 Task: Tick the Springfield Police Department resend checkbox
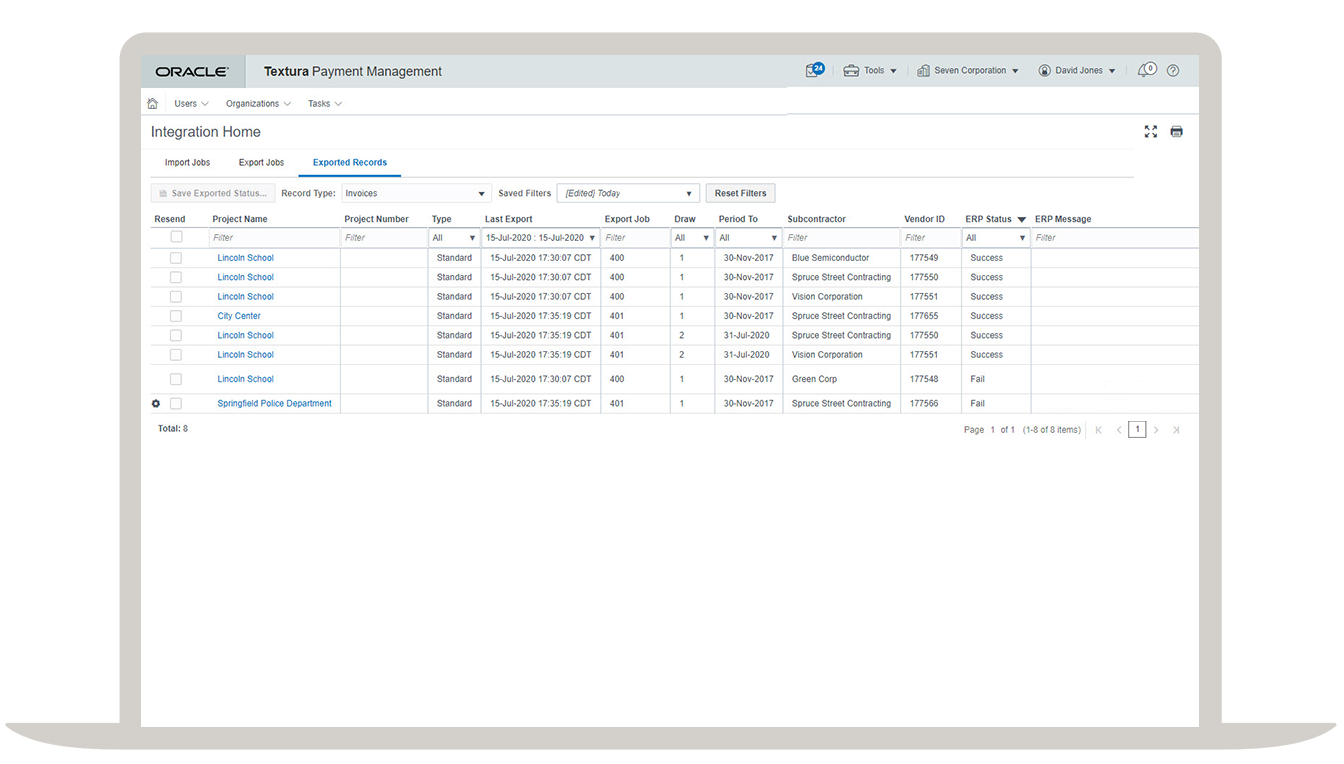176,403
